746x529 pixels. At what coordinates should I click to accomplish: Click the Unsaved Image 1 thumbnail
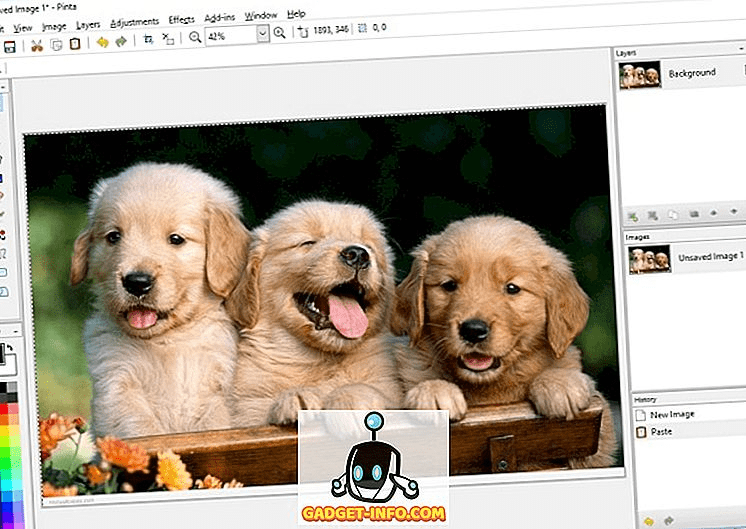coord(649,259)
